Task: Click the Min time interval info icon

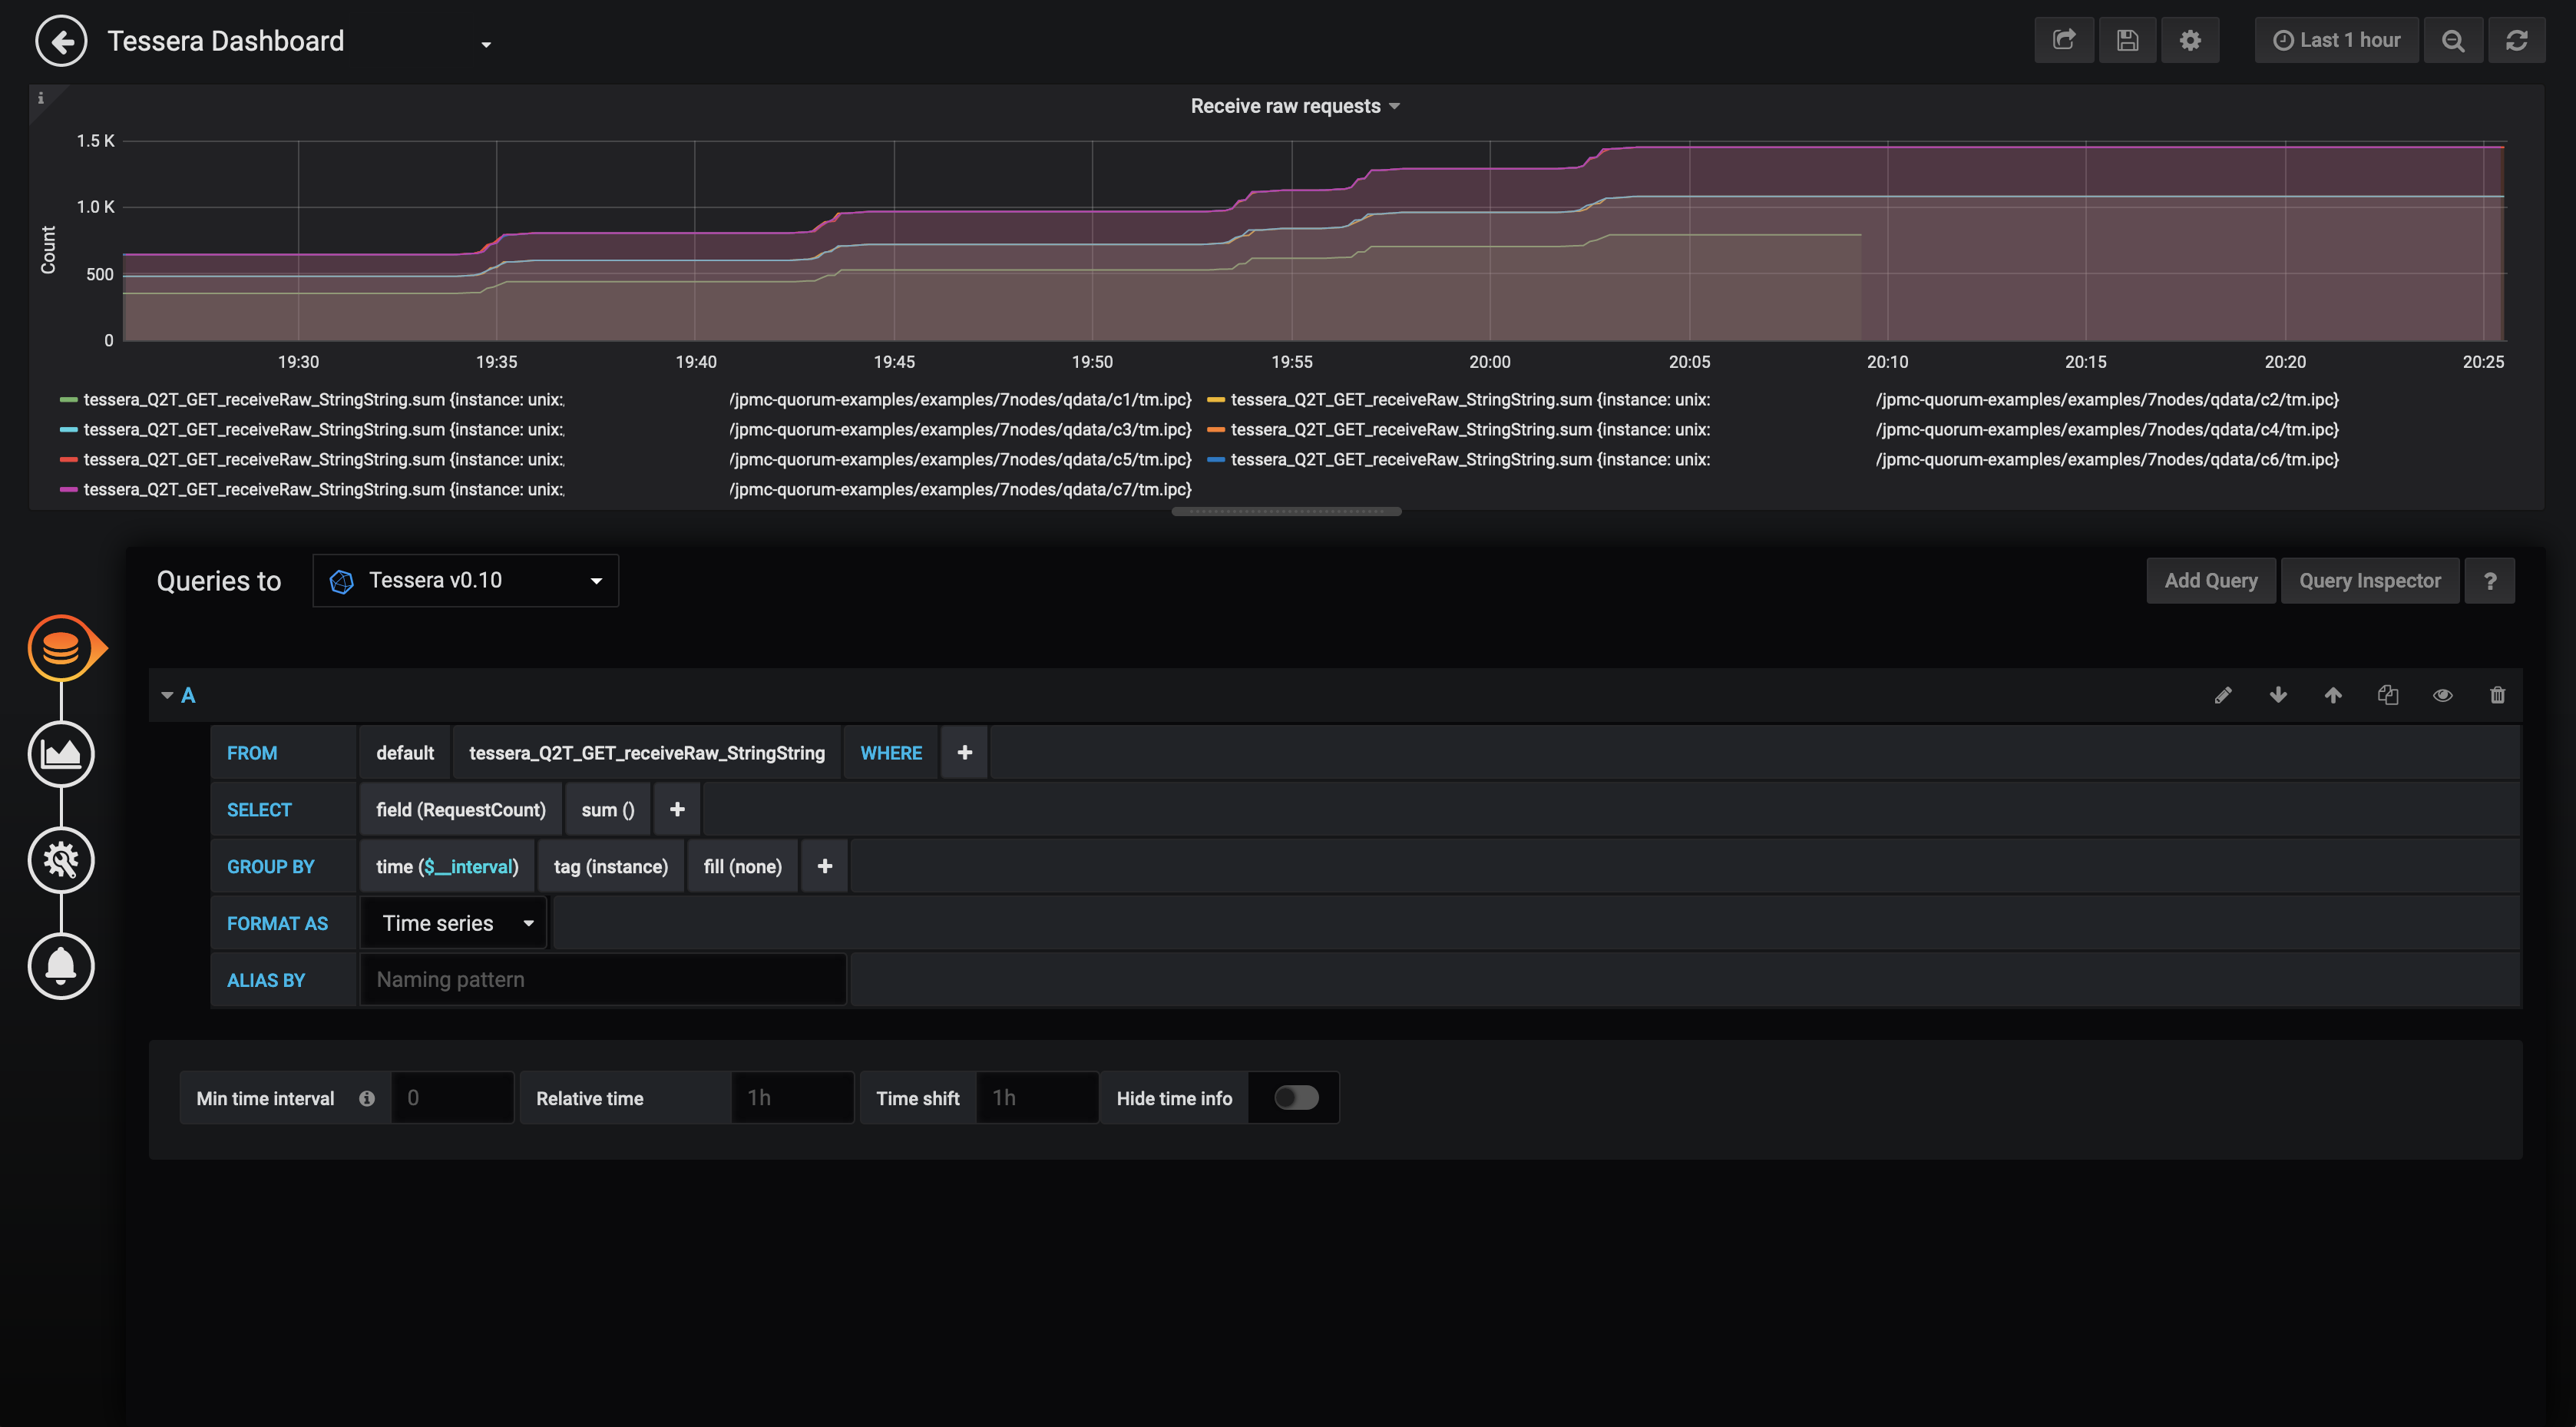Action: [367, 1098]
